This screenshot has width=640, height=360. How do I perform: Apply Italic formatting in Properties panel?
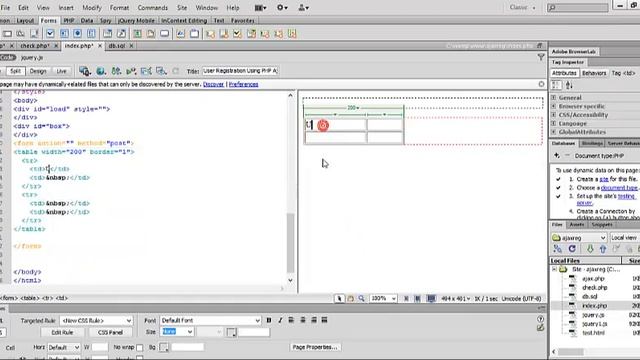coord(280,320)
